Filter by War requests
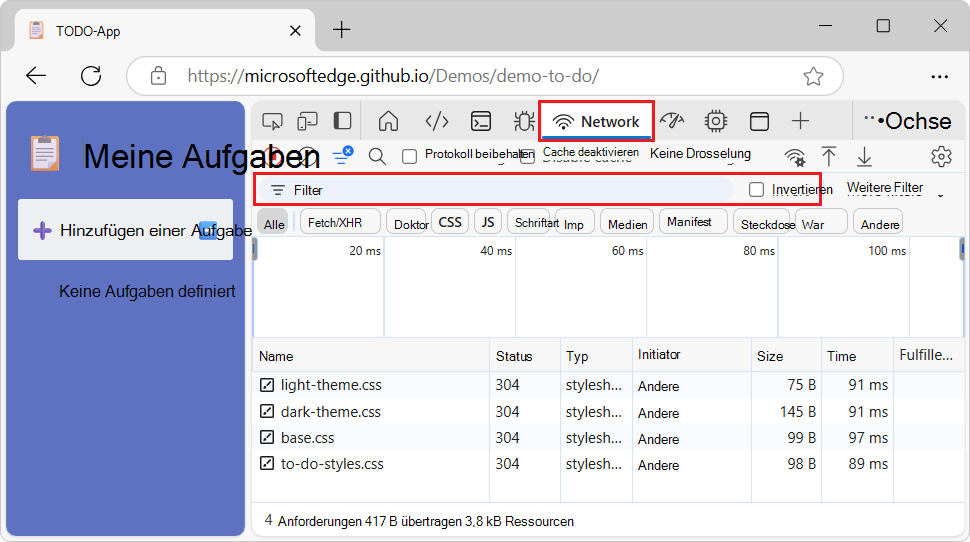This screenshot has width=970, height=542. 822,224
